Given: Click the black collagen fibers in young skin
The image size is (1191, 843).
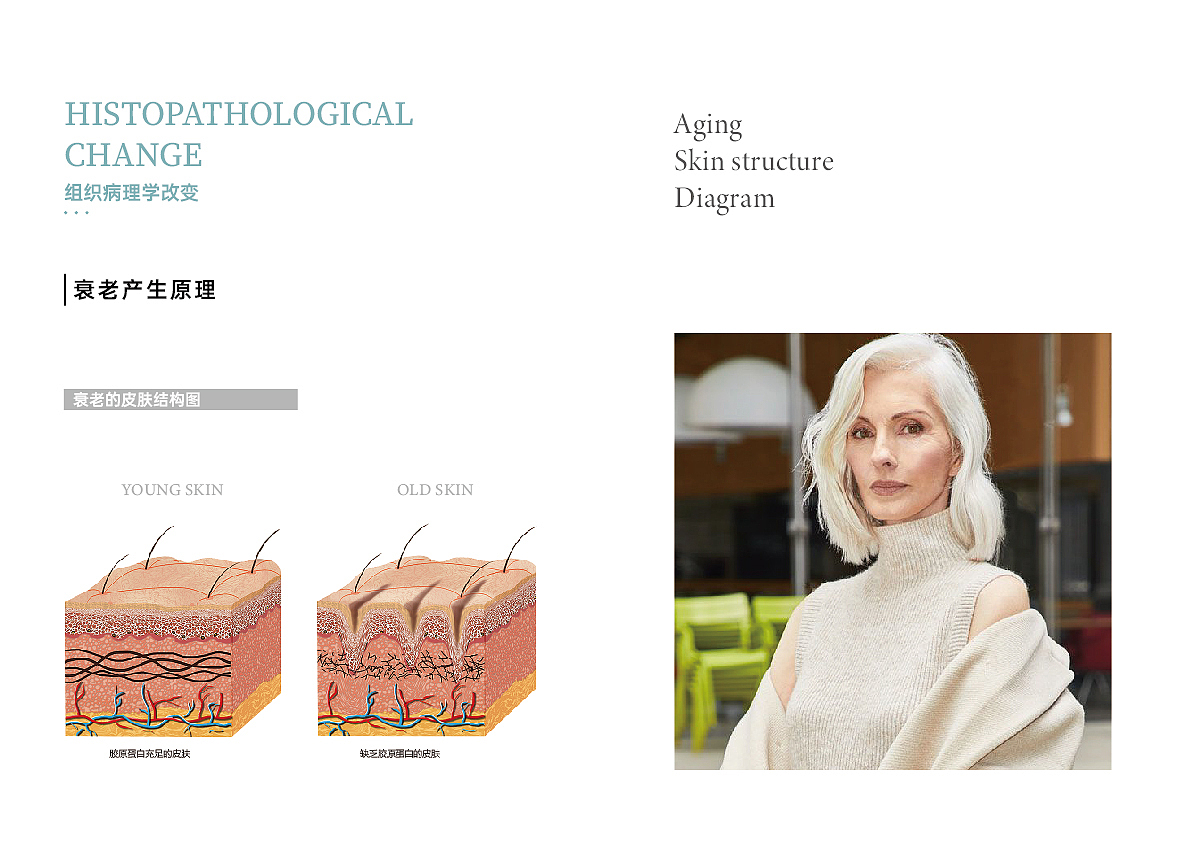Looking at the screenshot, I should pos(148,666).
